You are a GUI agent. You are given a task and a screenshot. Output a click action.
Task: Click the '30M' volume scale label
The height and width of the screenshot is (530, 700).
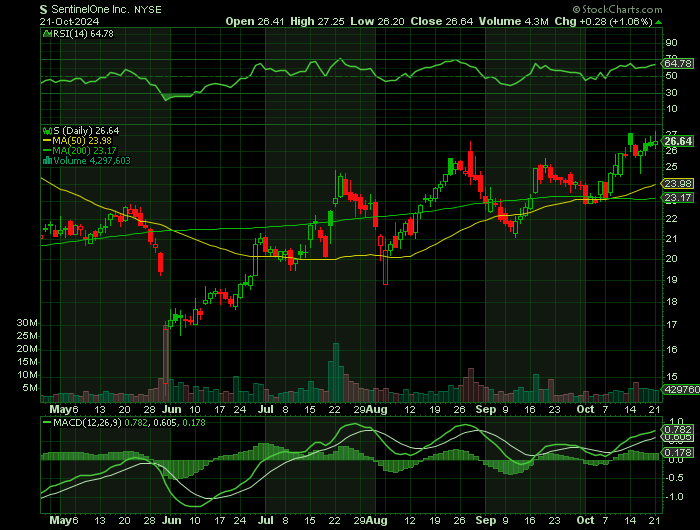27,323
